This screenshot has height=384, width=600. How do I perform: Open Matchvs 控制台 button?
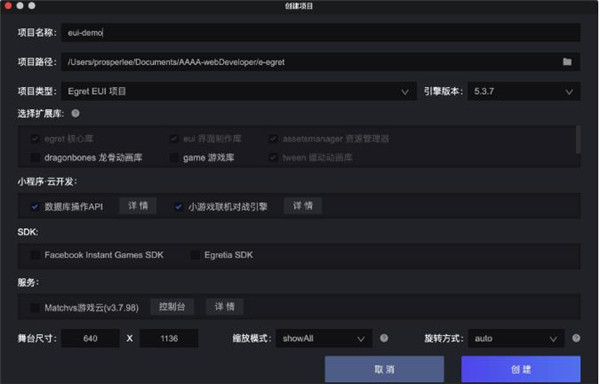point(172,307)
